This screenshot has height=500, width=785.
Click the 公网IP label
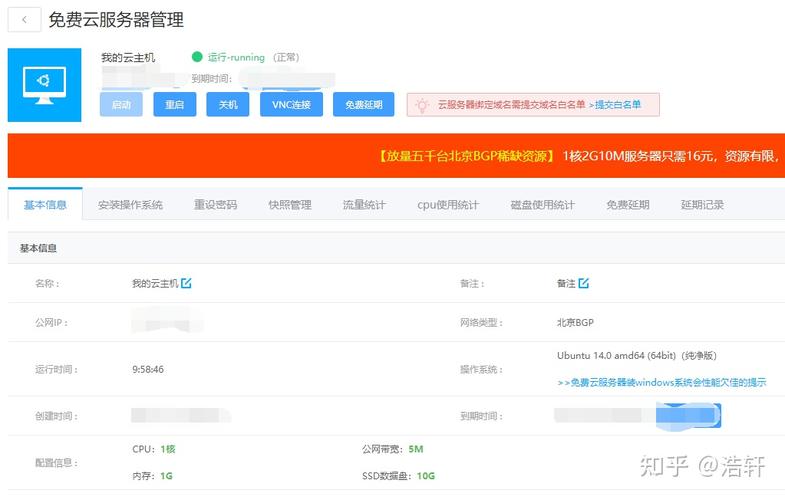tap(52, 323)
